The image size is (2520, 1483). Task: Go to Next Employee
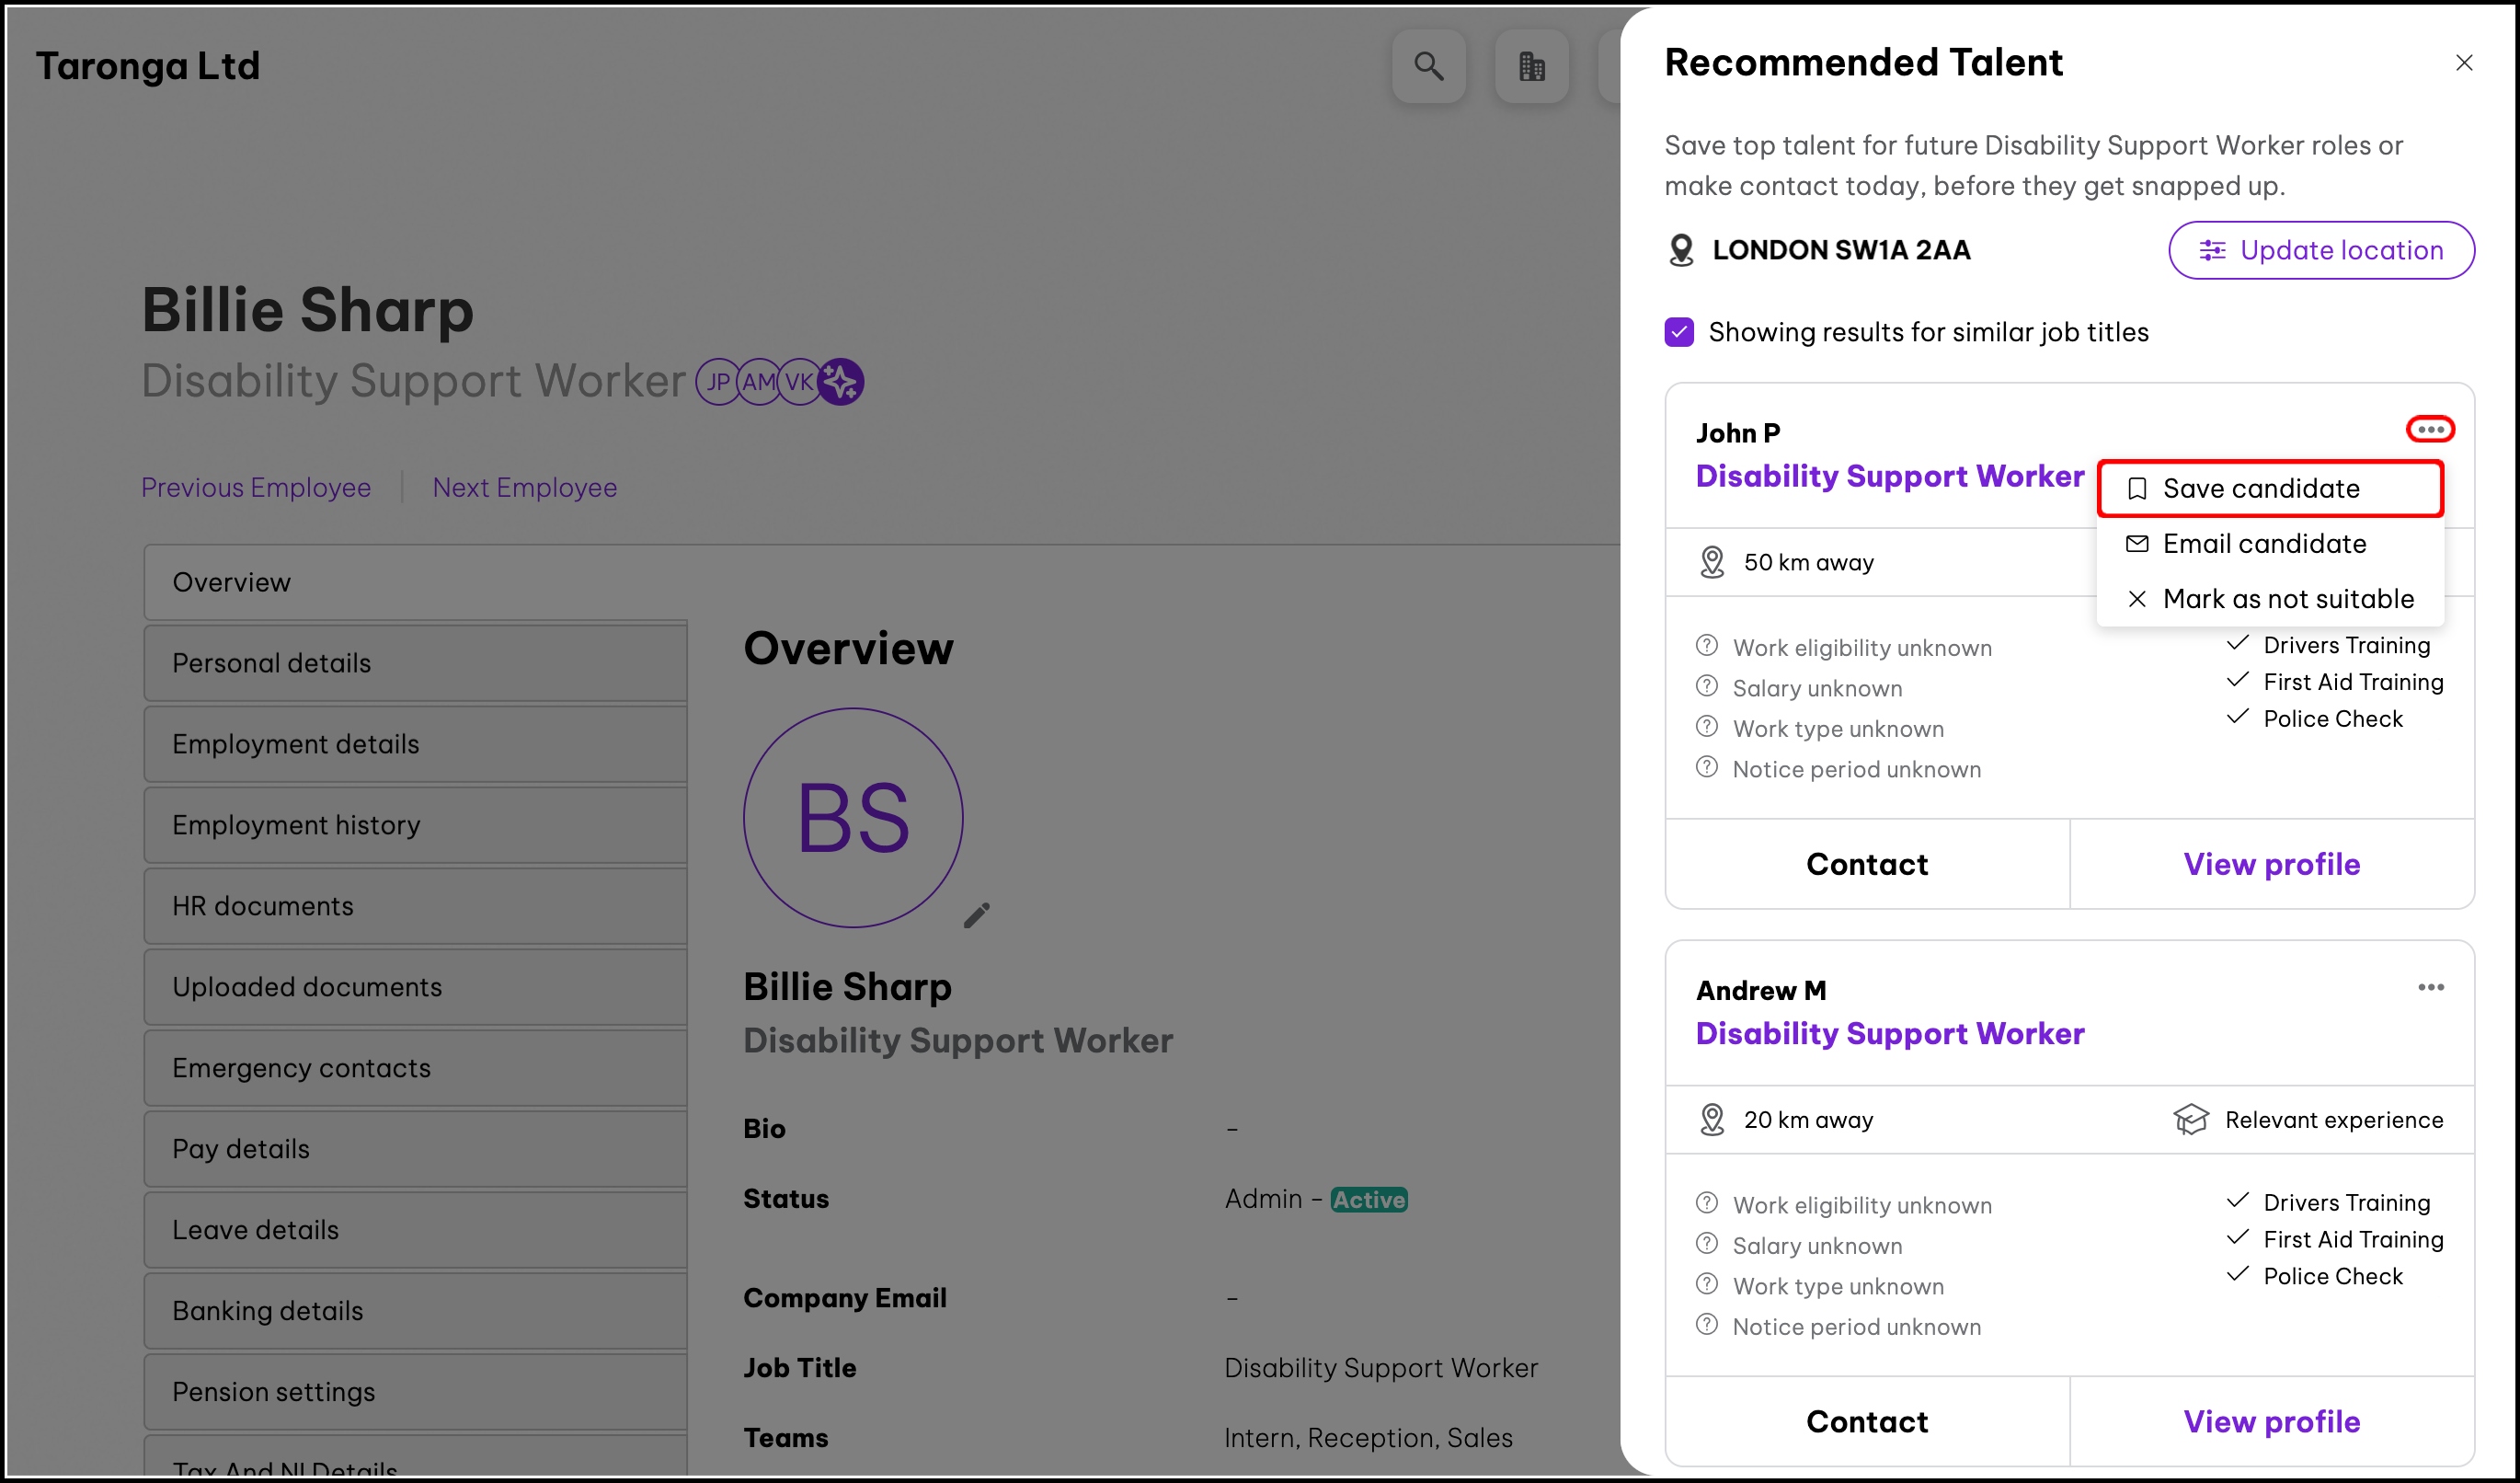(524, 487)
